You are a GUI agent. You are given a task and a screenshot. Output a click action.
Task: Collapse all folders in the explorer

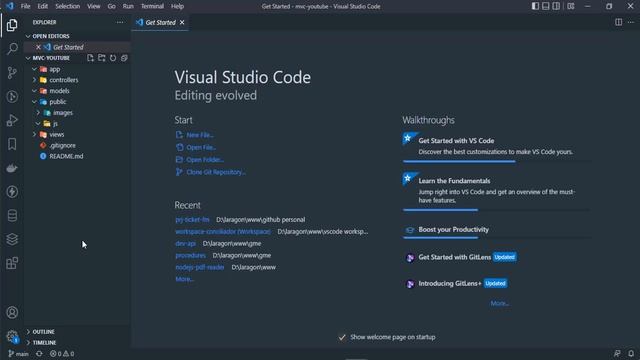point(124,58)
